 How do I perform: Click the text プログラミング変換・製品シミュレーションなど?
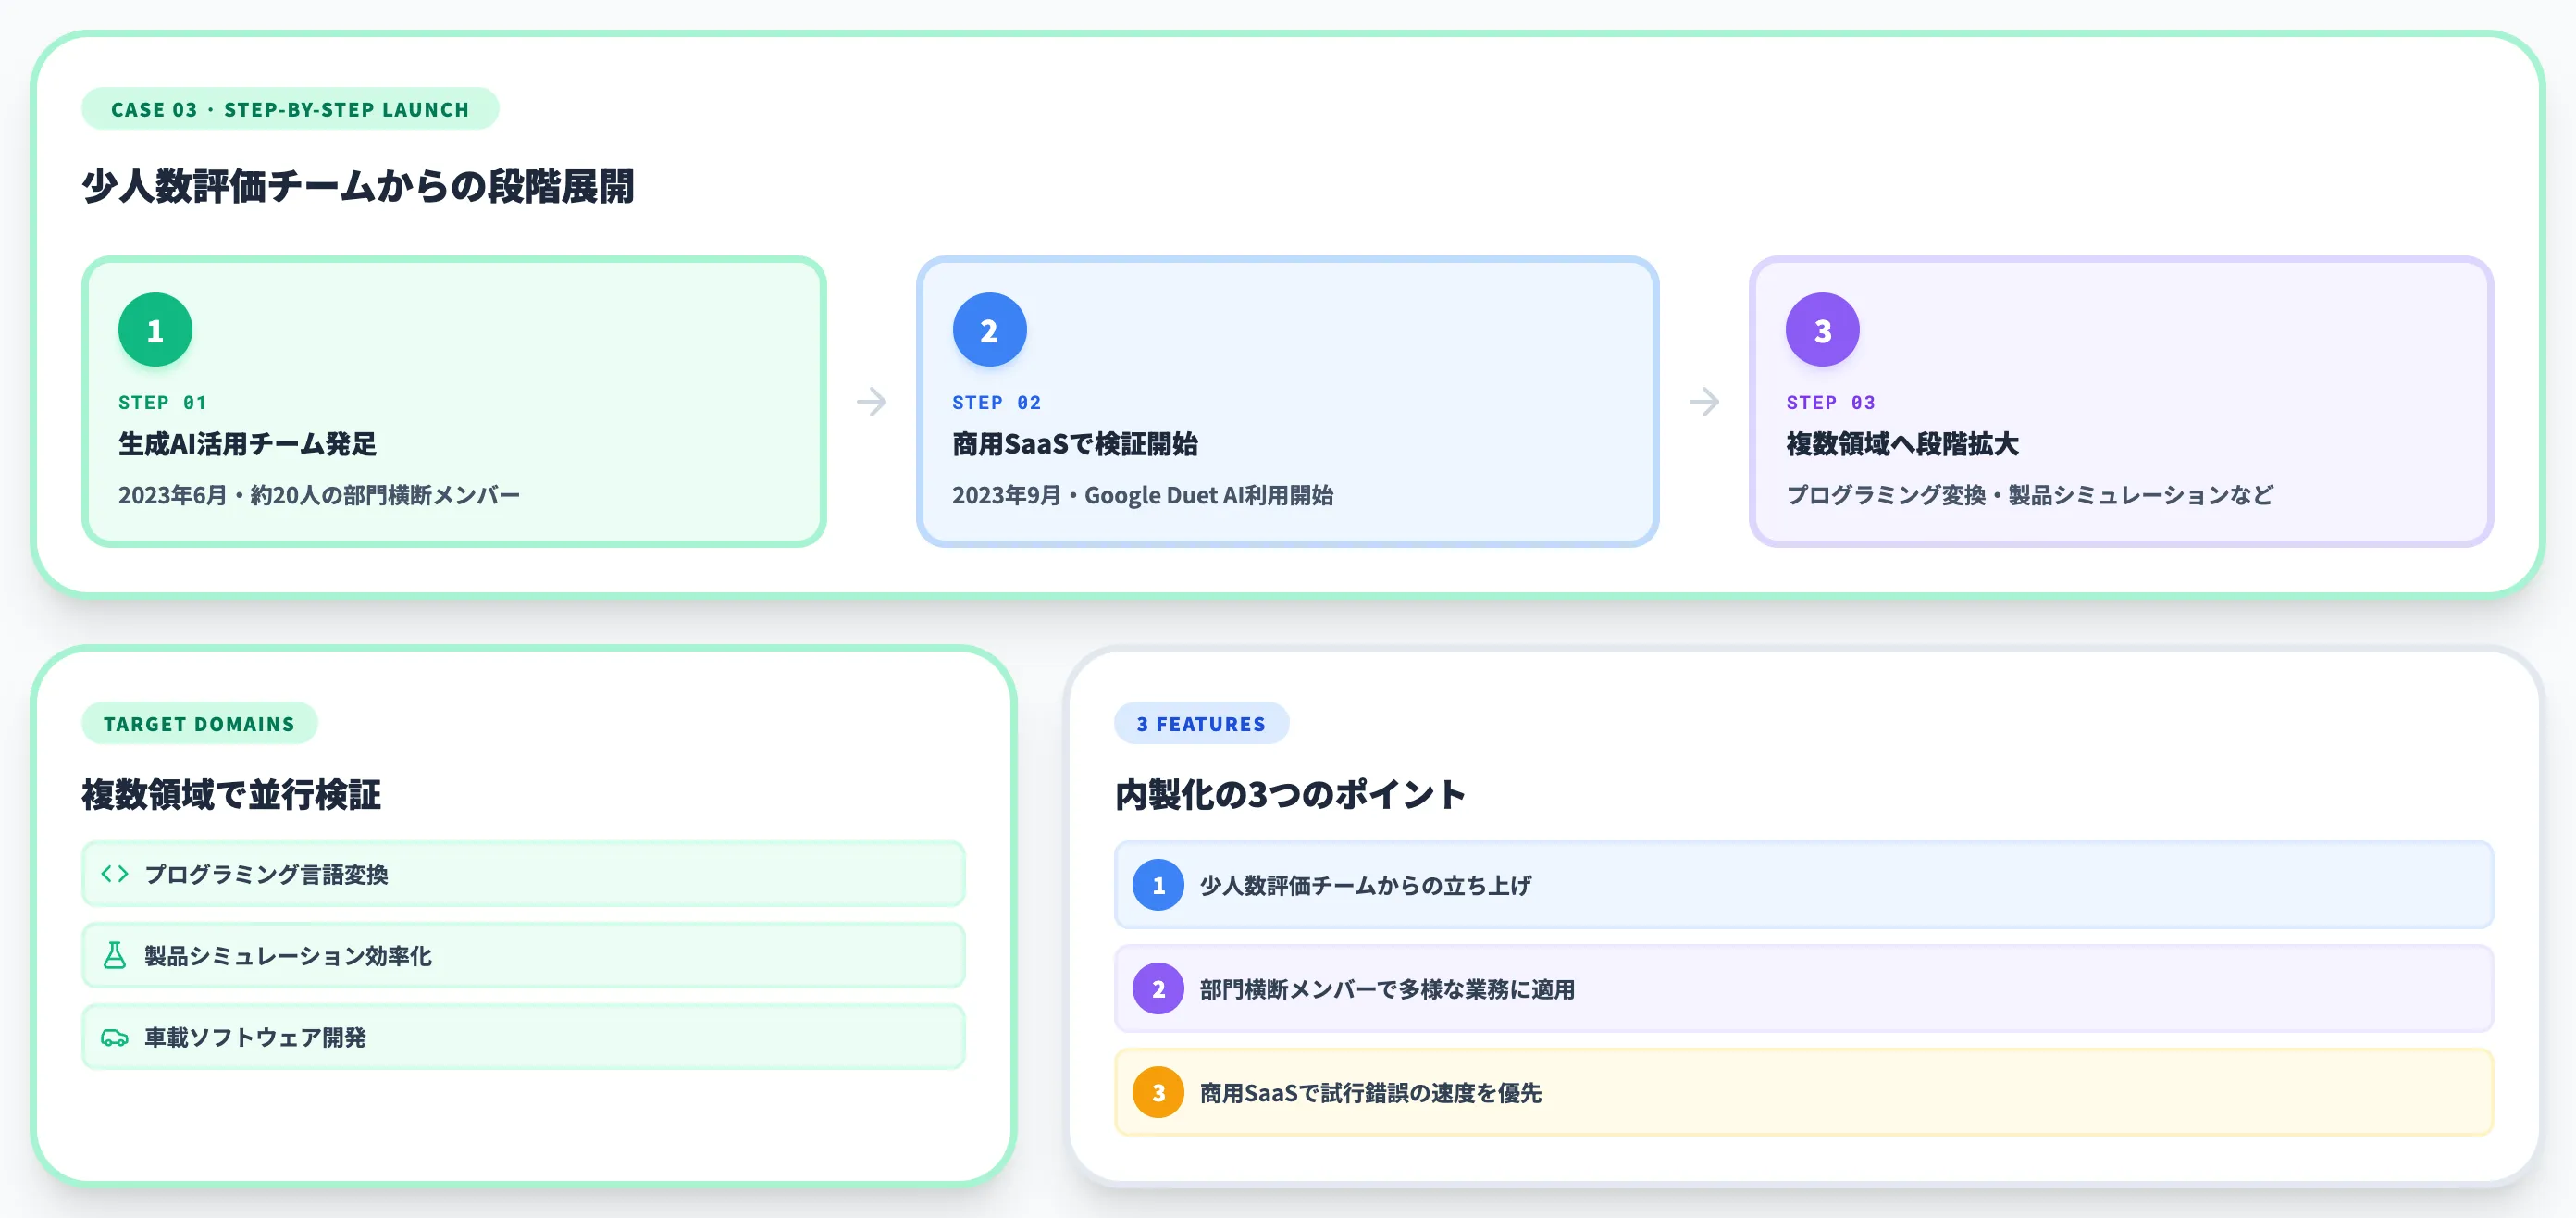(x=2029, y=495)
